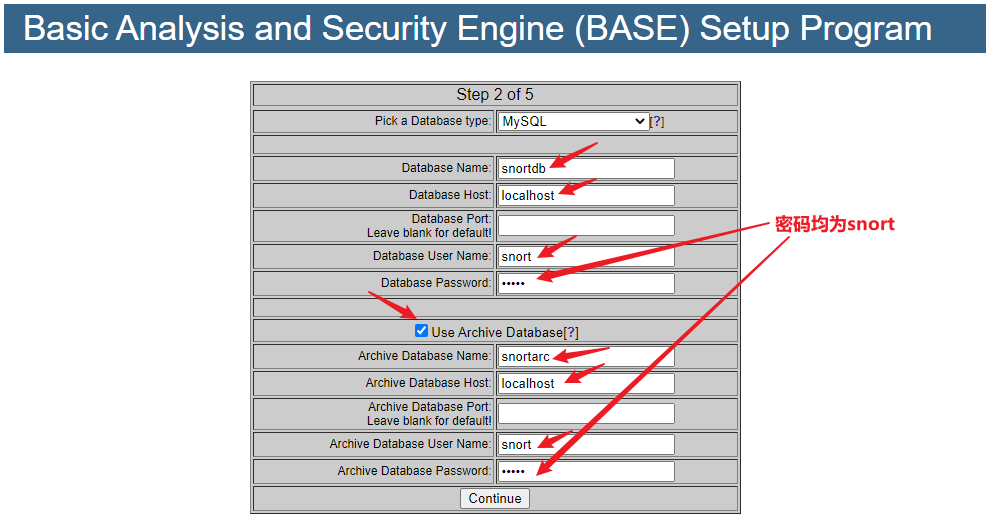Open the [?] help link beside Use Archive Database
Image resolution: width=989 pixels, height=525 pixels.
pos(571,332)
